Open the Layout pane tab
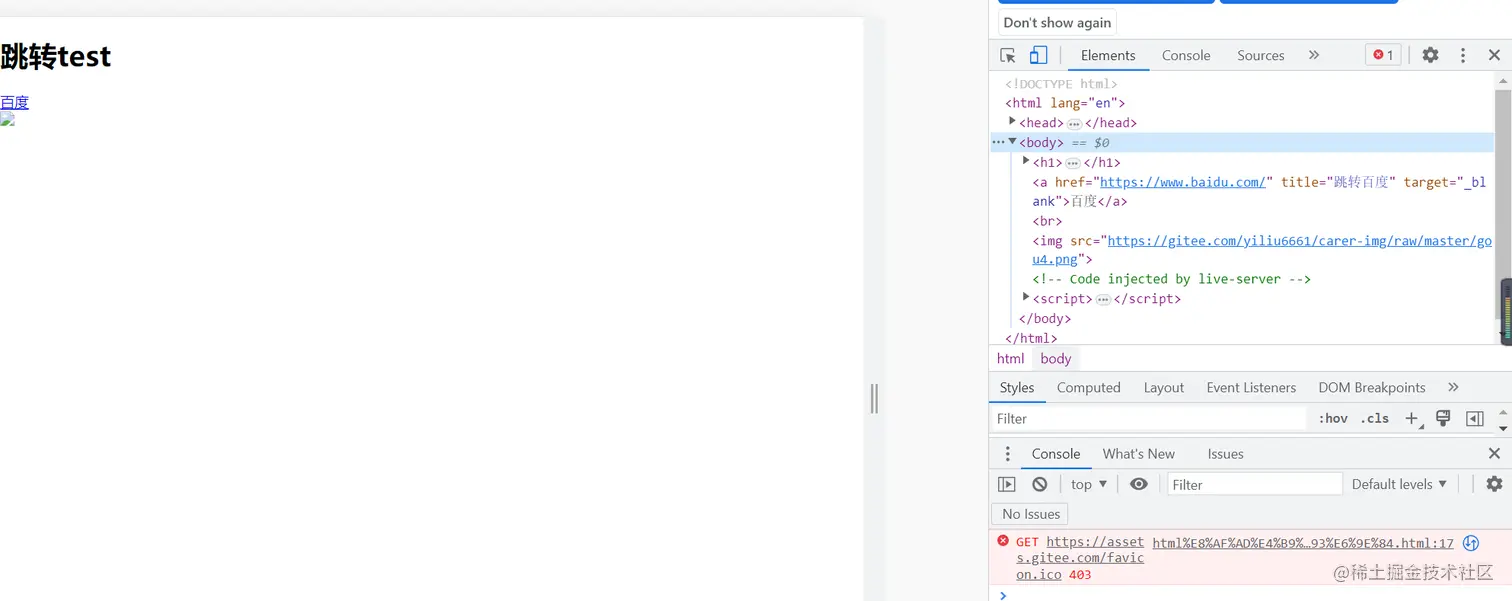Viewport: 1512px width, 601px height. point(1163,387)
